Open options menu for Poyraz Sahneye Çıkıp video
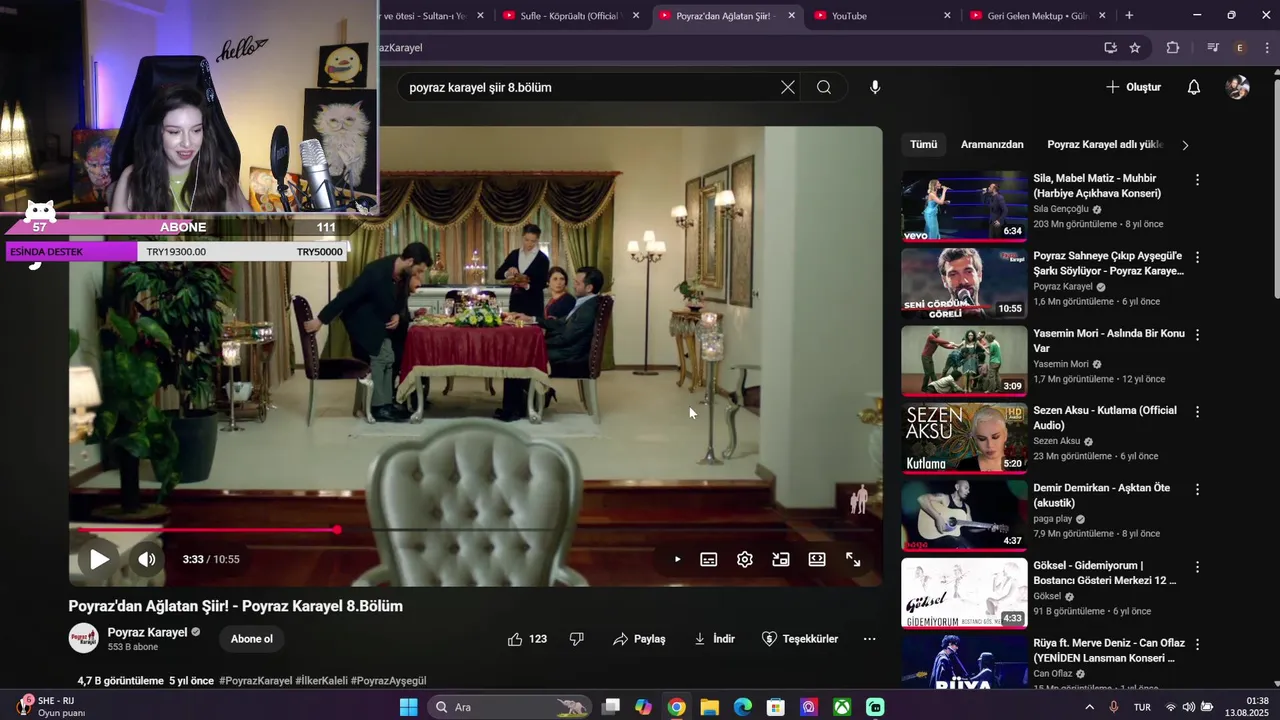 (x=1197, y=257)
